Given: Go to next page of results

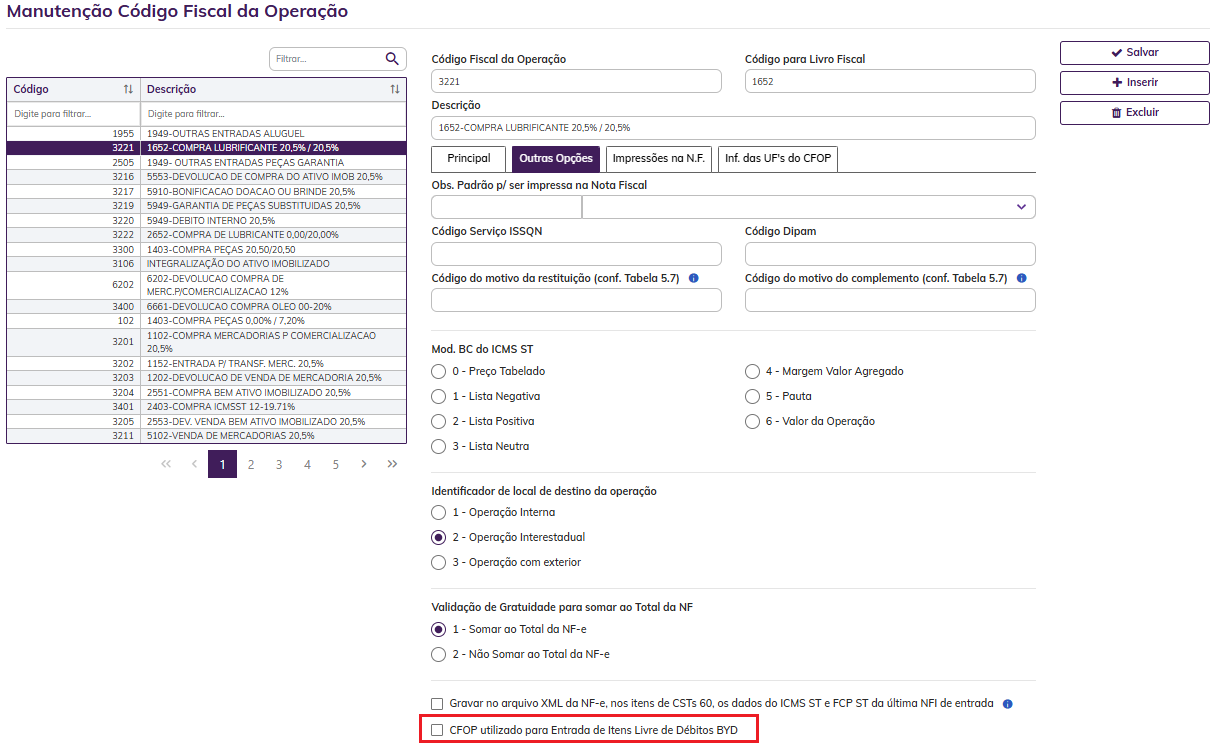Looking at the screenshot, I should (364, 464).
